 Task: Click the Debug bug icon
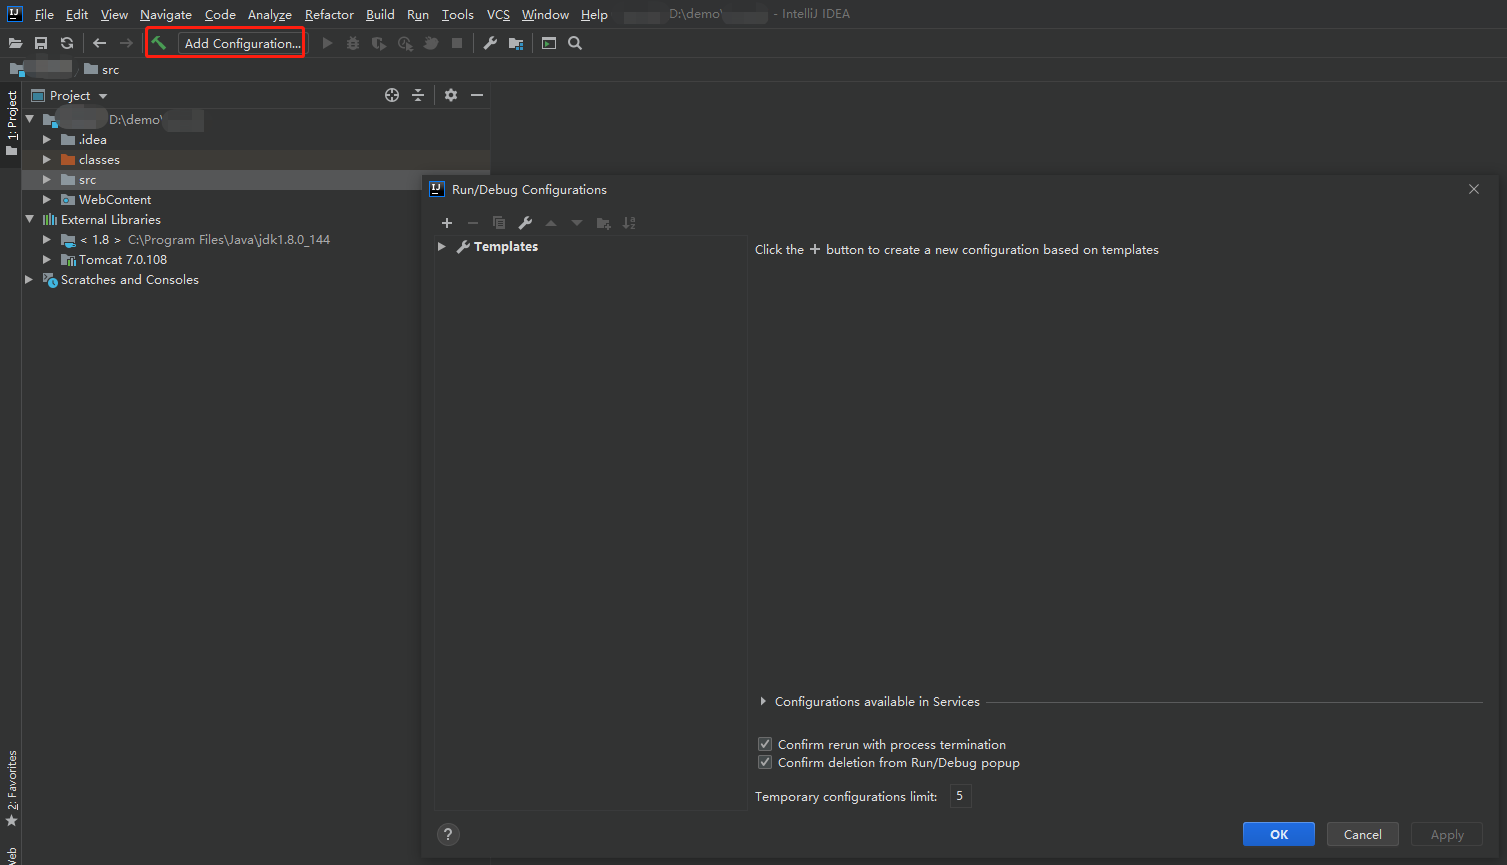click(353, 43)
